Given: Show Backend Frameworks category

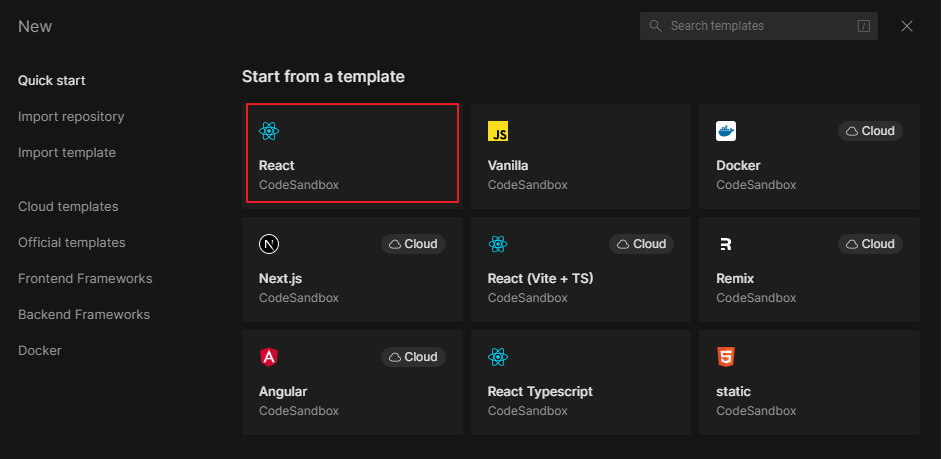Looking at the screenshot, I should click(x=84, y=314).
